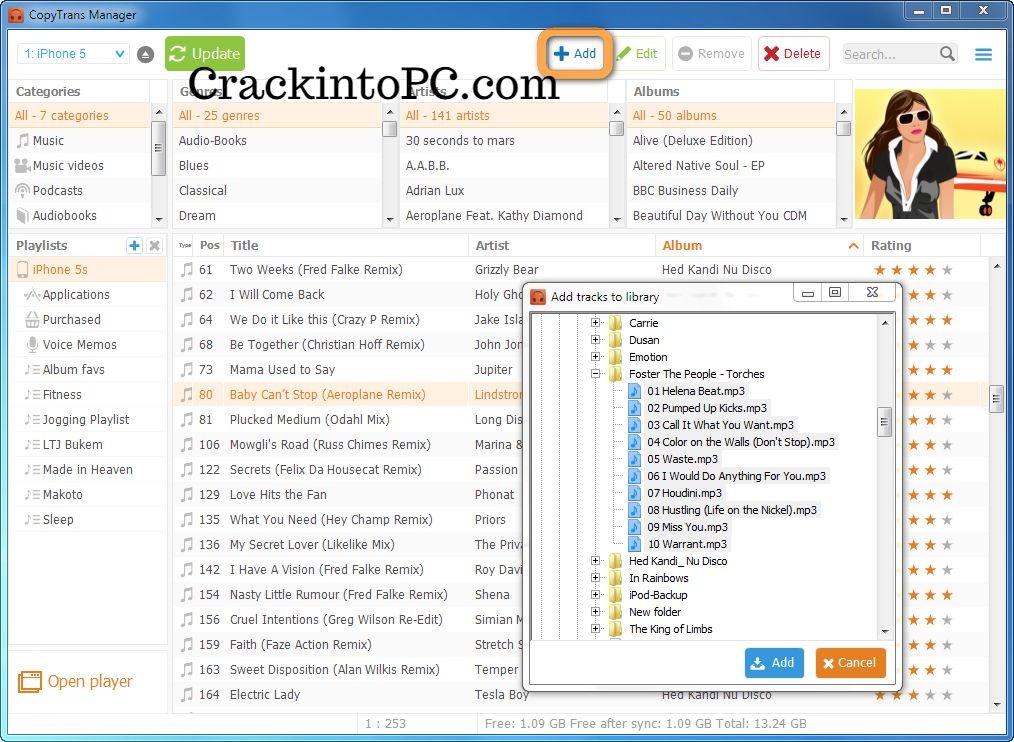Expand the New folder node
This screenshot has height=742, width=1014.
(x=595, y=611)
